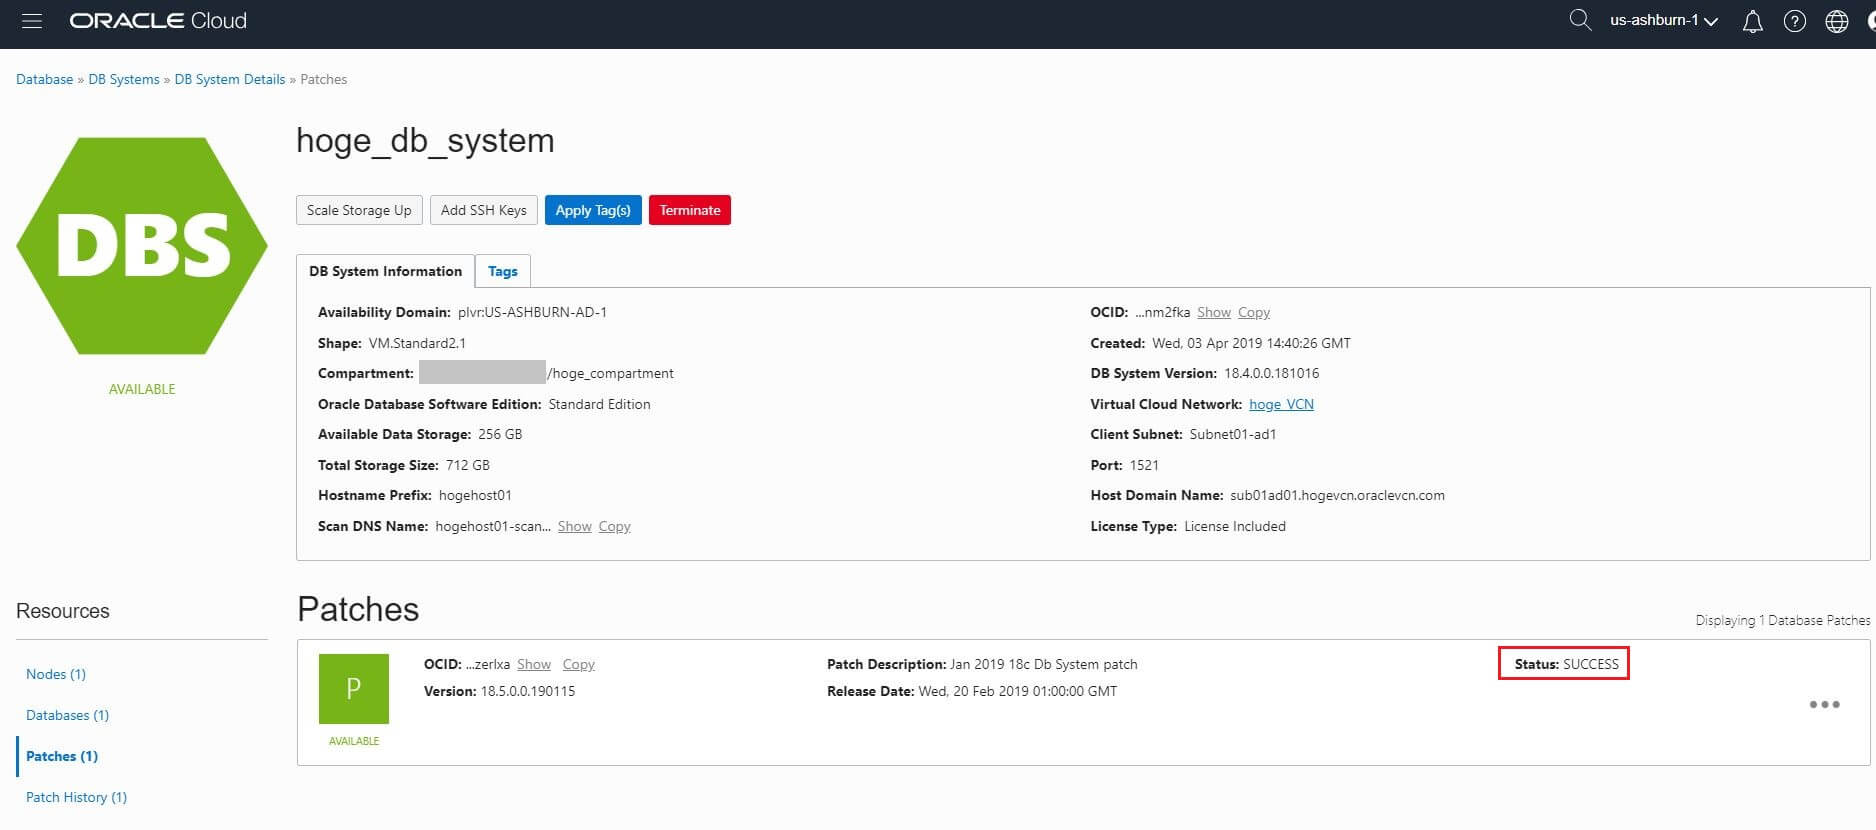The image size is (1876, 830).
Task: Click the Available Data Storage 256 GB value
Action: point(500,434)
